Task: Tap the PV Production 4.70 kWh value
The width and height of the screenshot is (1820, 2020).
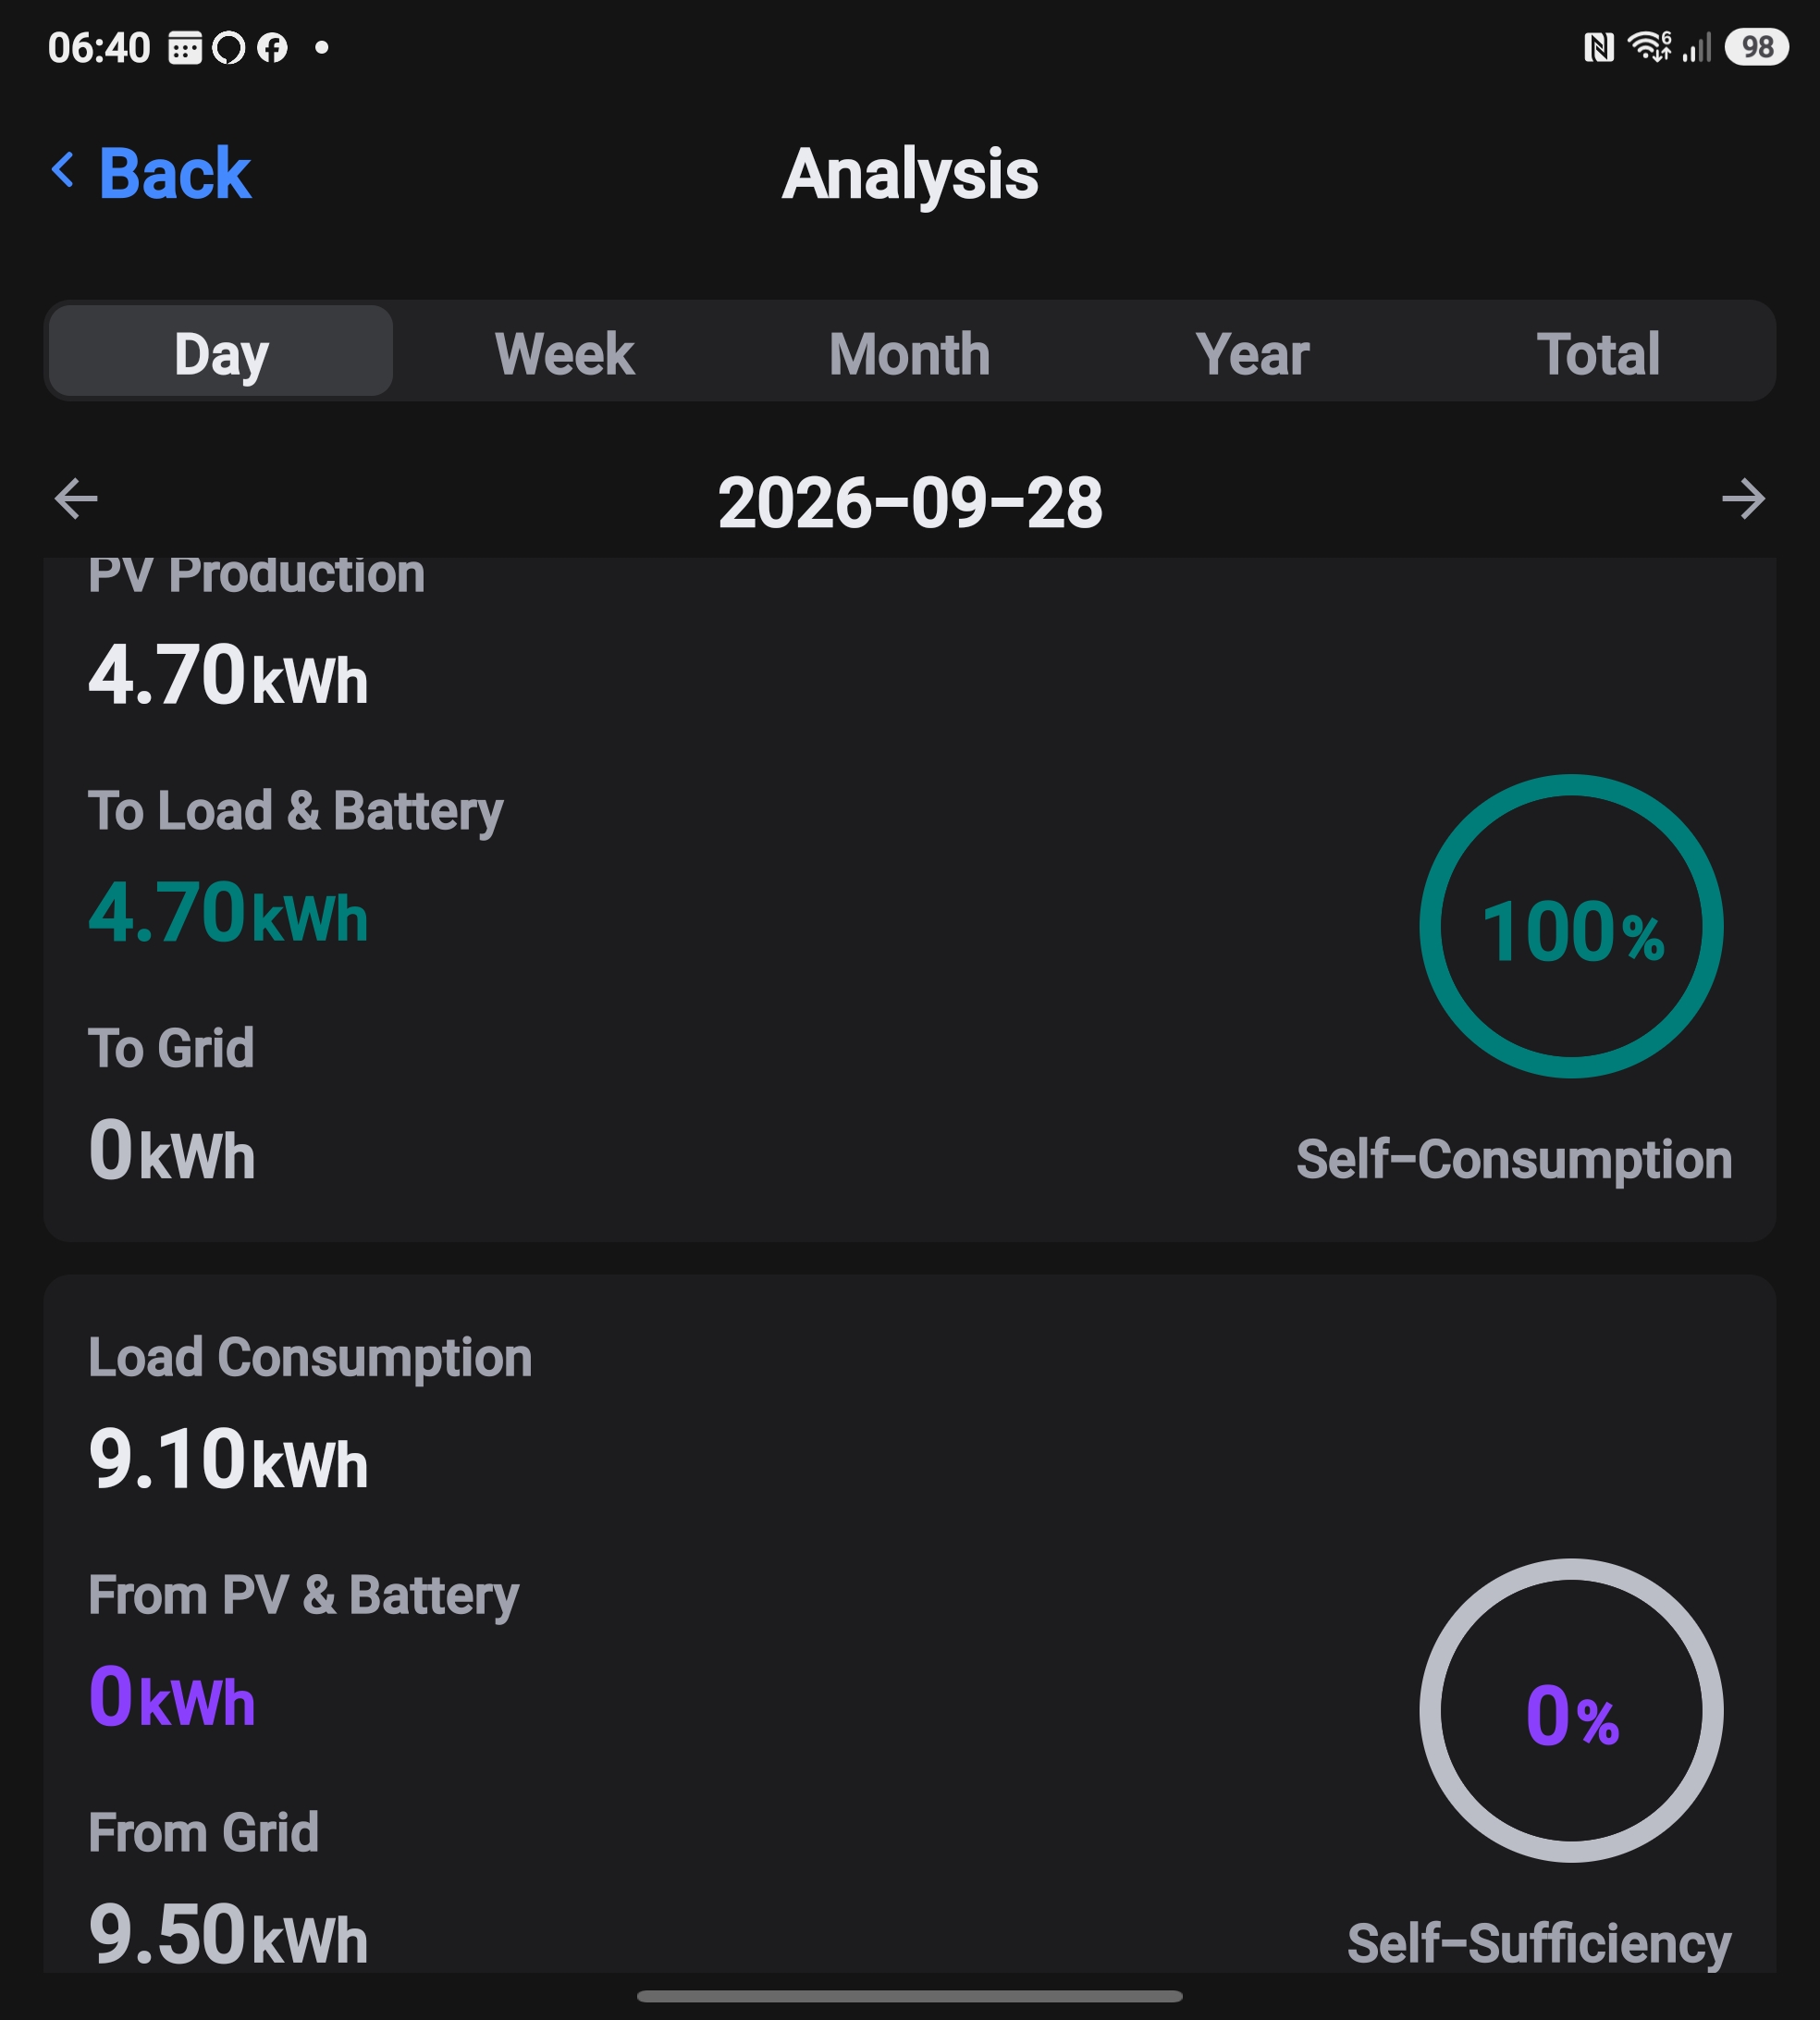Action: point(228,676)
